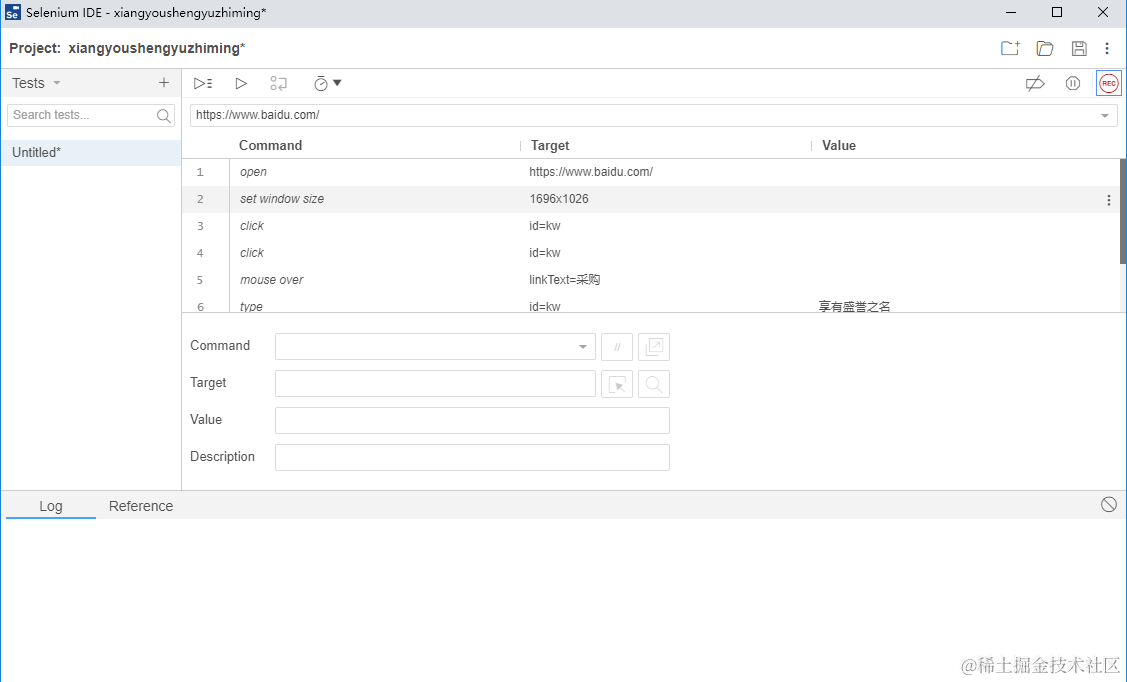Click the Run all tests icon
Screen dimensions: 1127x682
tap(203, 83)
